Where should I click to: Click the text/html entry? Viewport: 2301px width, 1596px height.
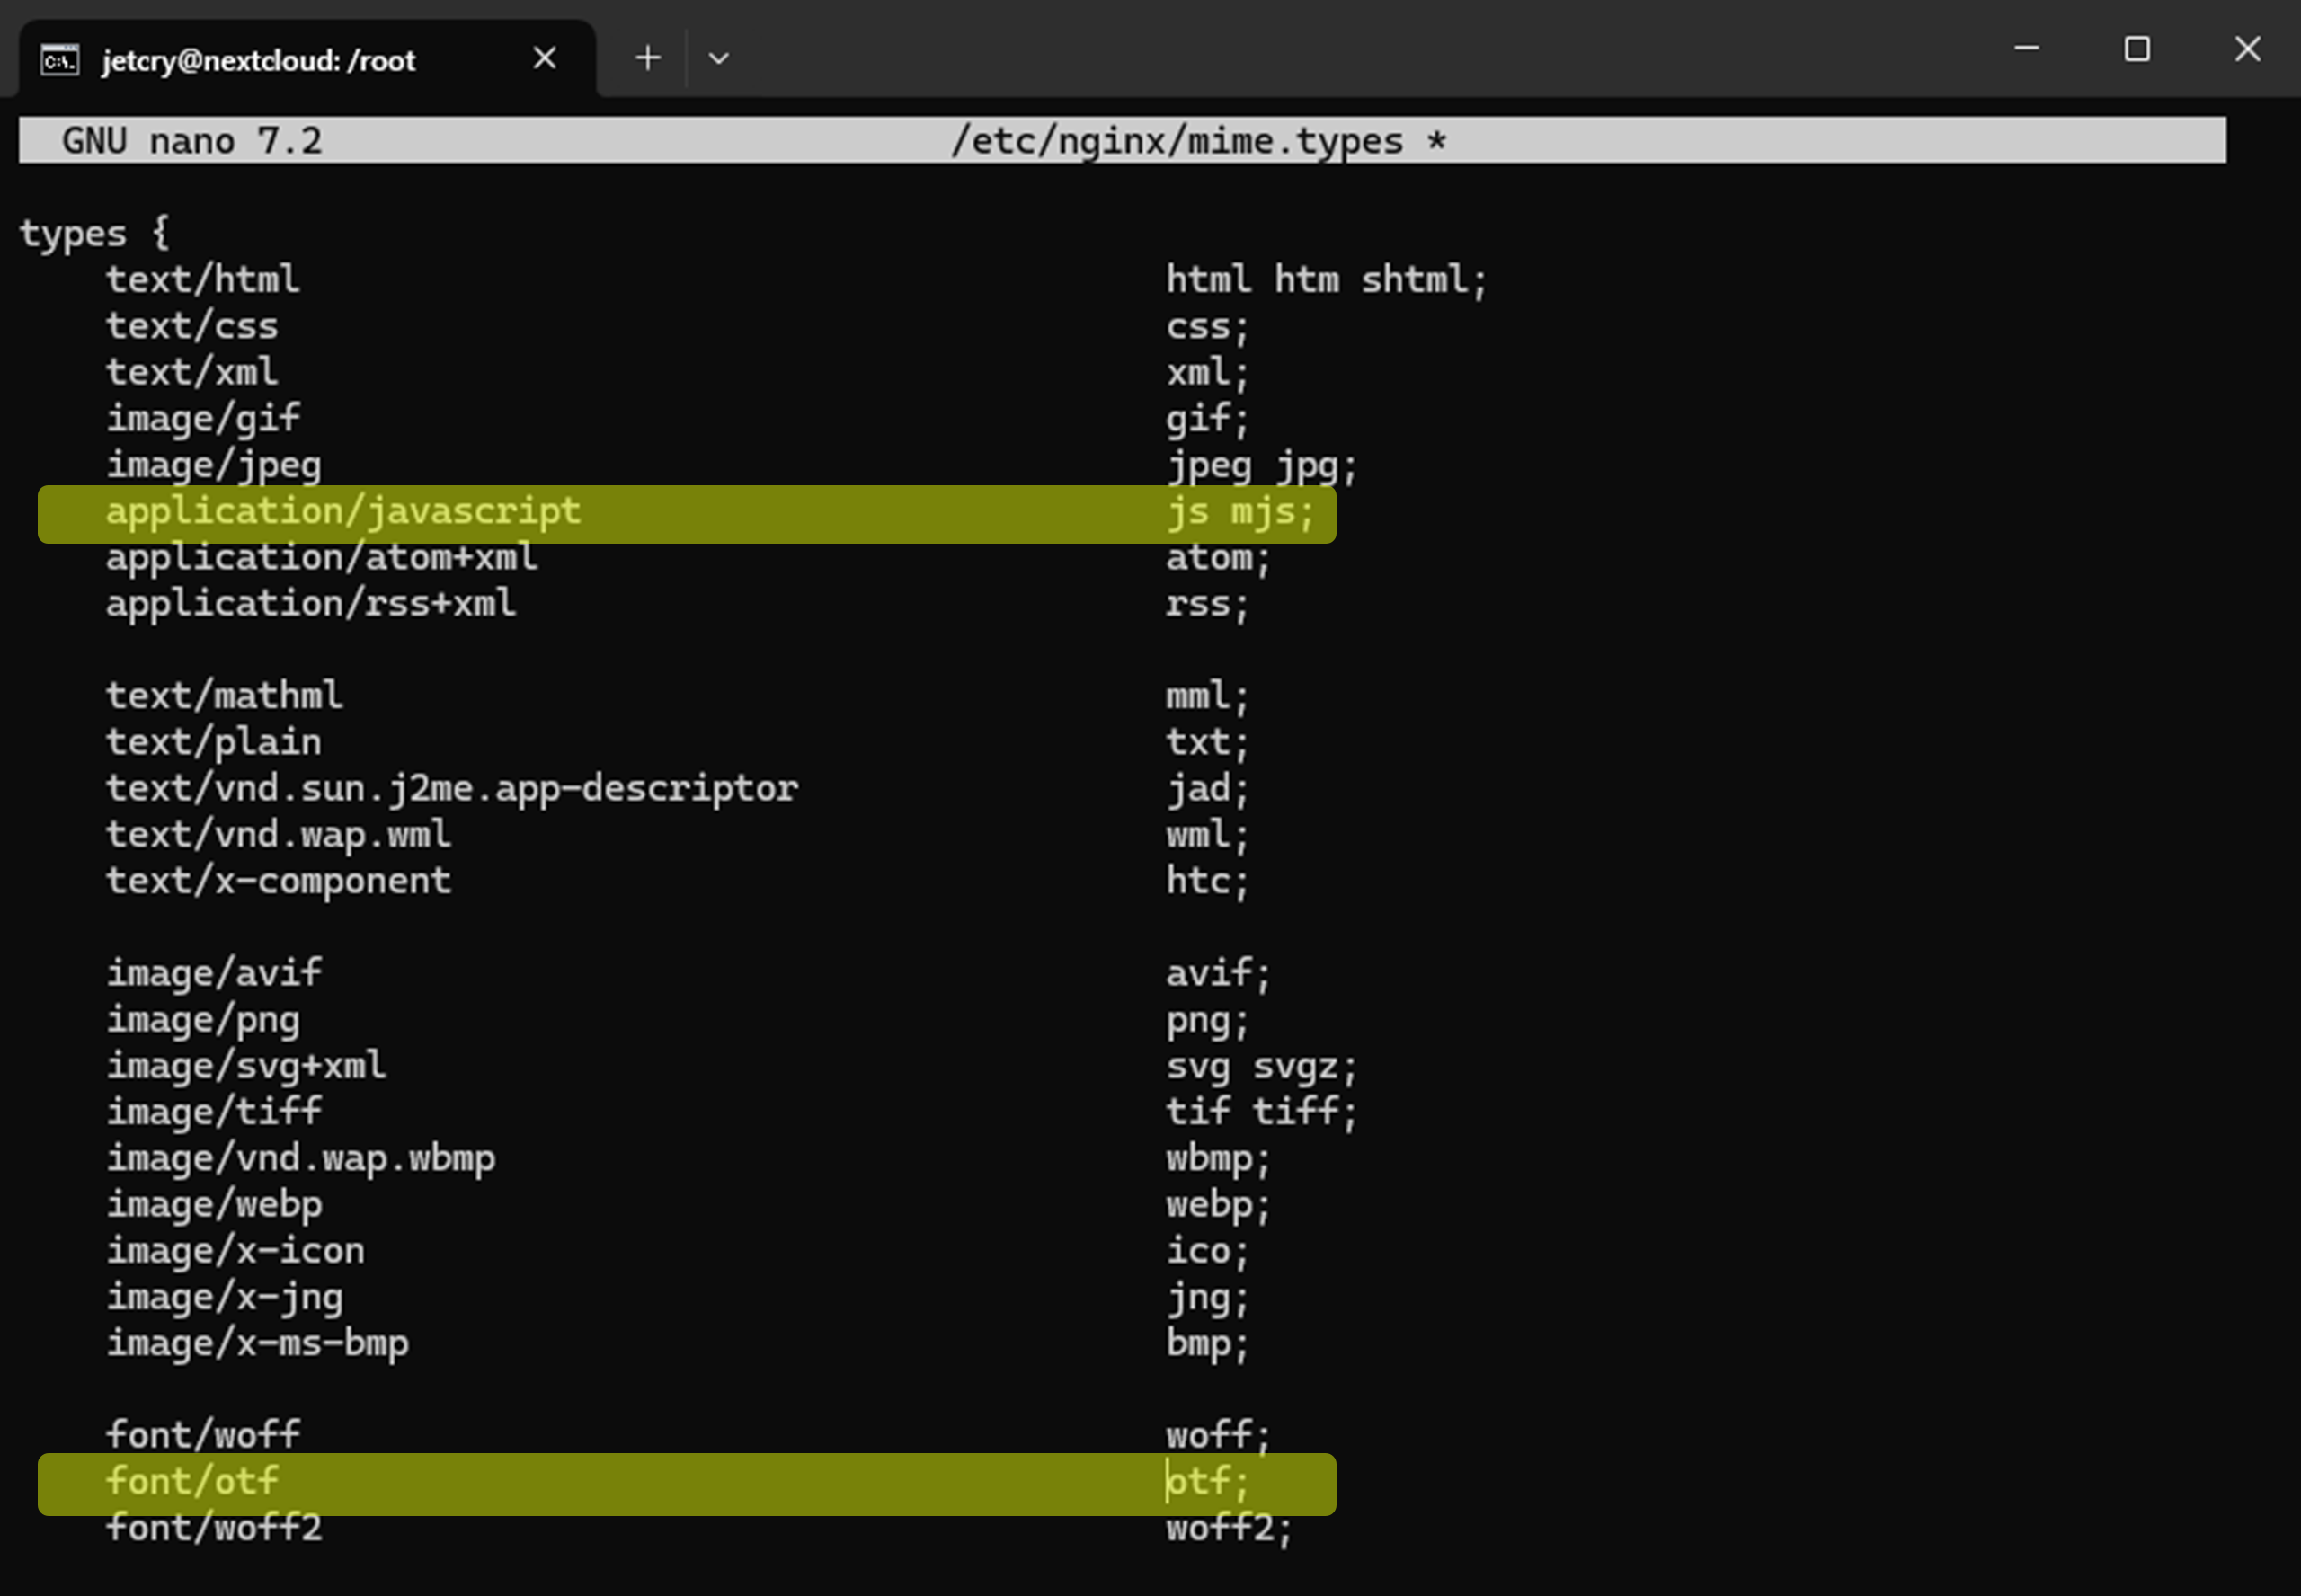pos(203,279)
